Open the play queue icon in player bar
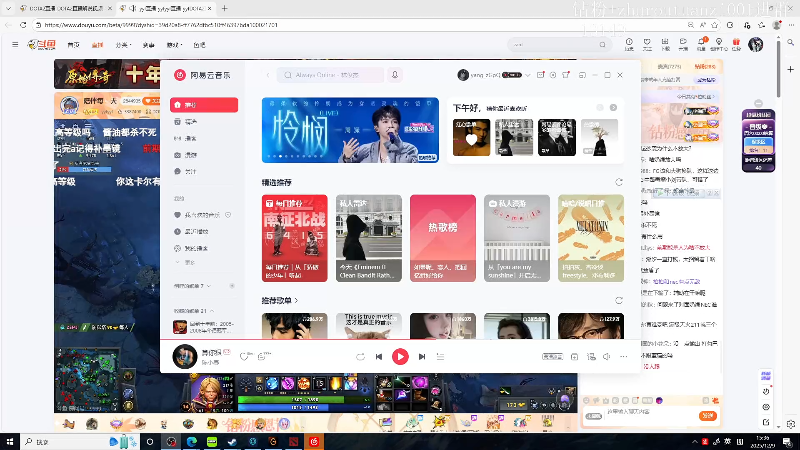800x450 pixels. tap(591, 357)
